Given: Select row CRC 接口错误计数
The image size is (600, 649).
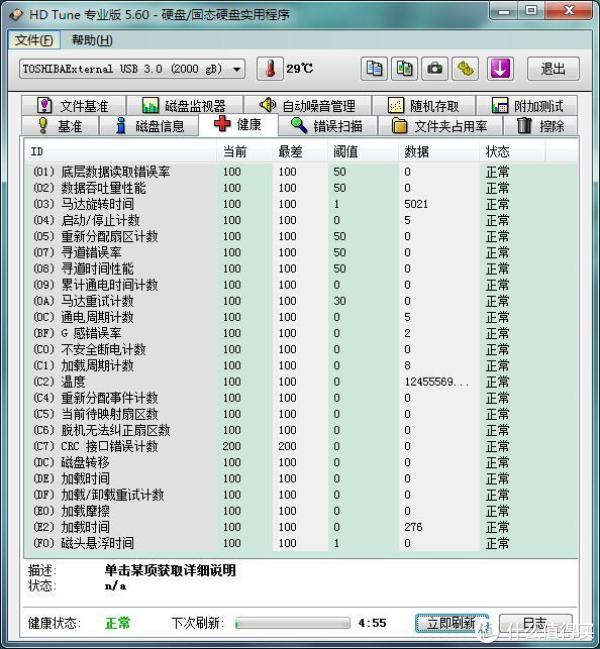Looking at the screenshot, I should 301,446.
